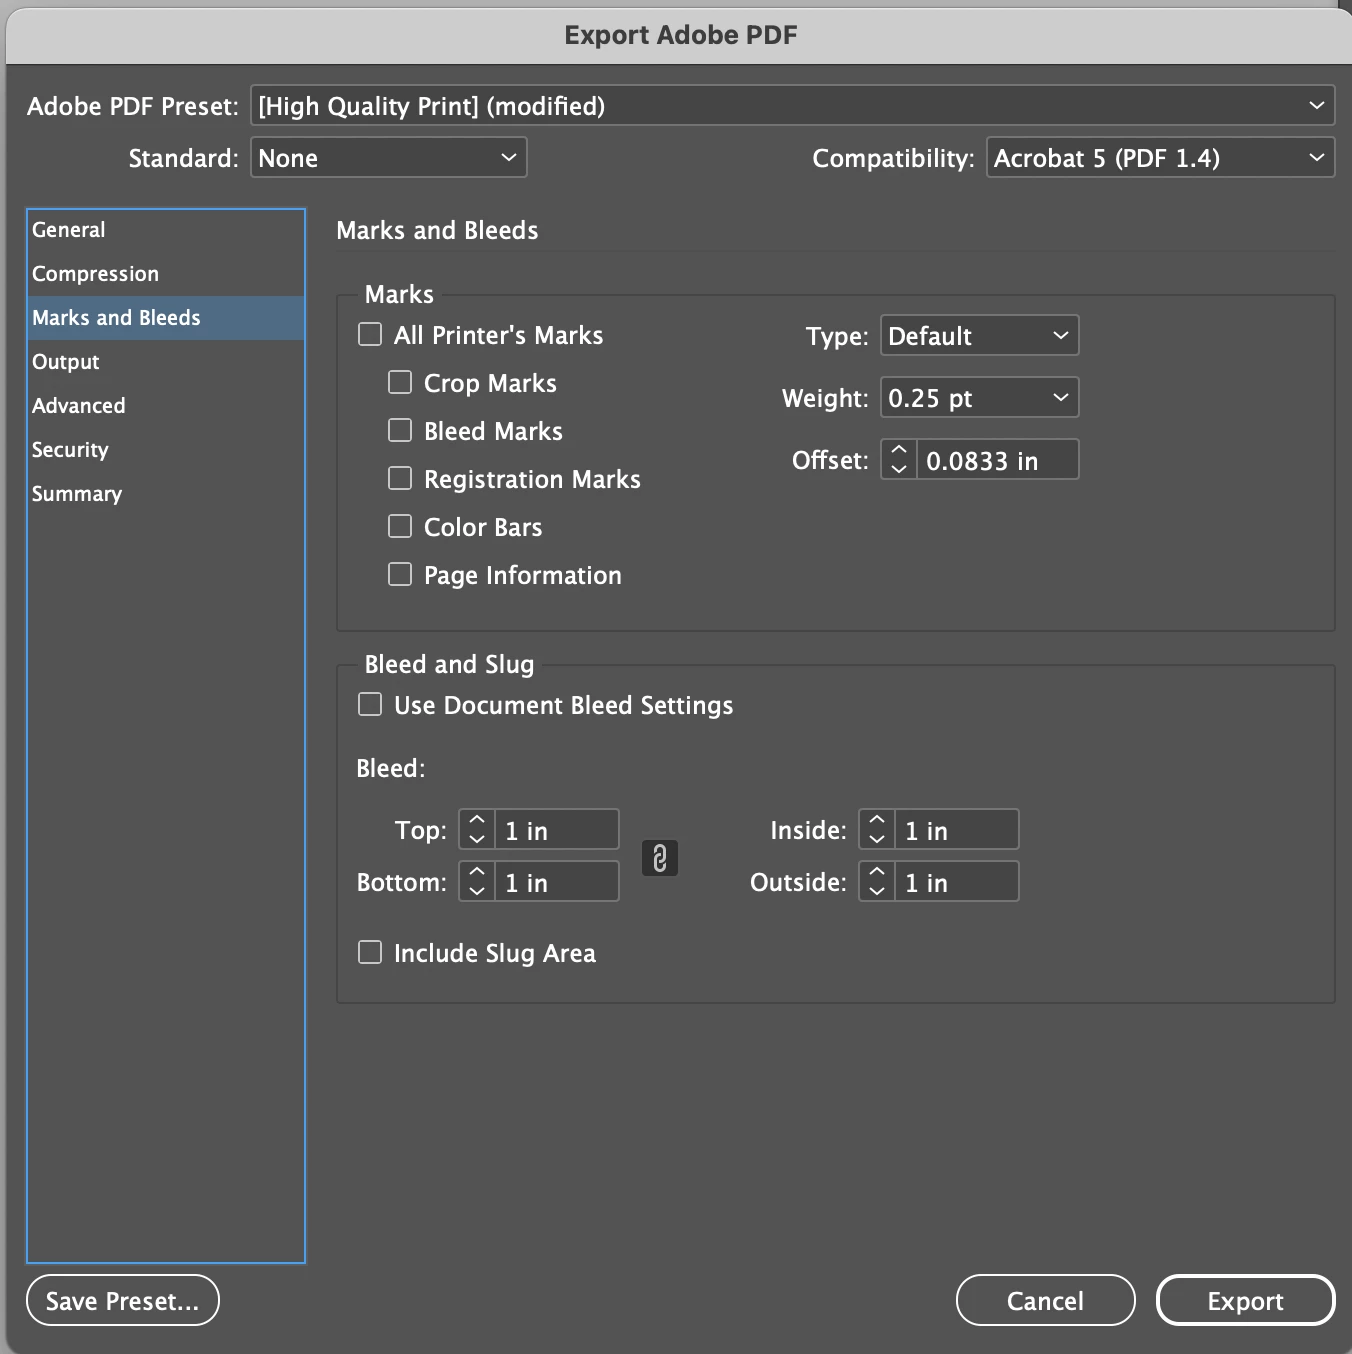The image size is (1352, 1354).
Task: View the Summary section
Action: 166,494
